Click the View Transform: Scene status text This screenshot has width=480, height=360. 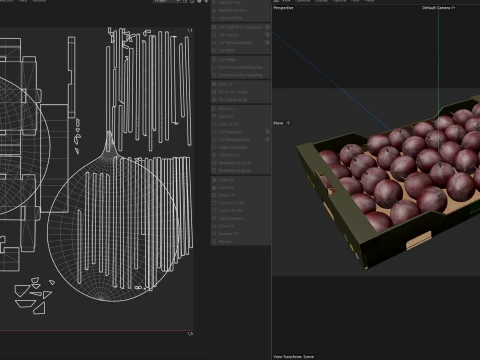point(294,356)
